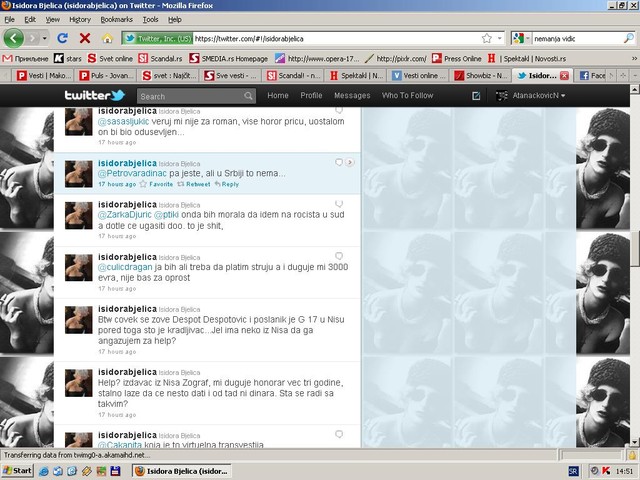
Task: Click the Firefox back navigation button
Action: click(14, 38)
